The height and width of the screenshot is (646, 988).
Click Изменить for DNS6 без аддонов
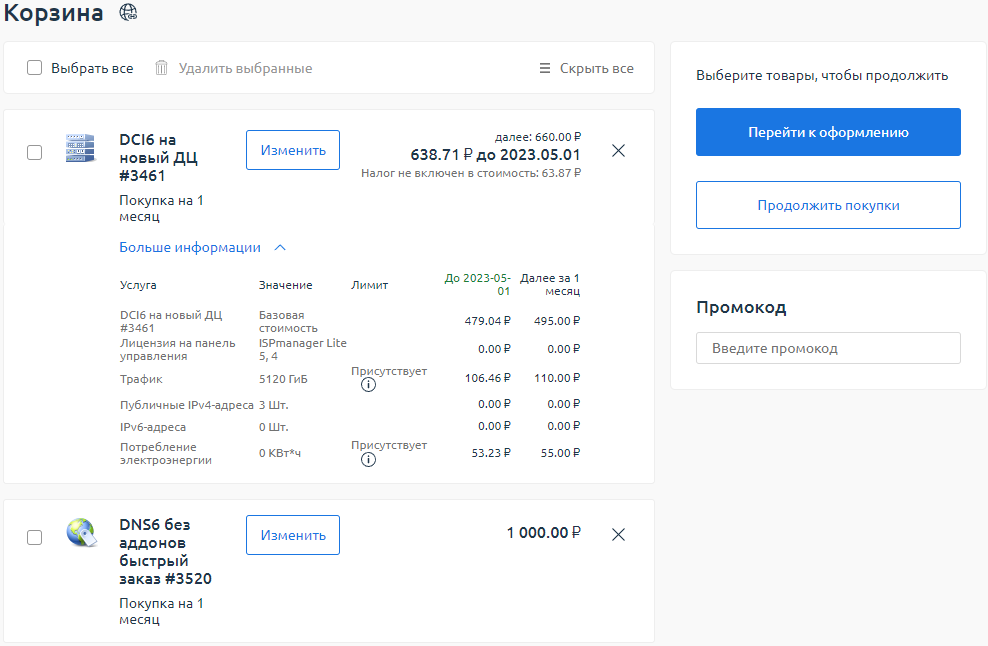293,535
